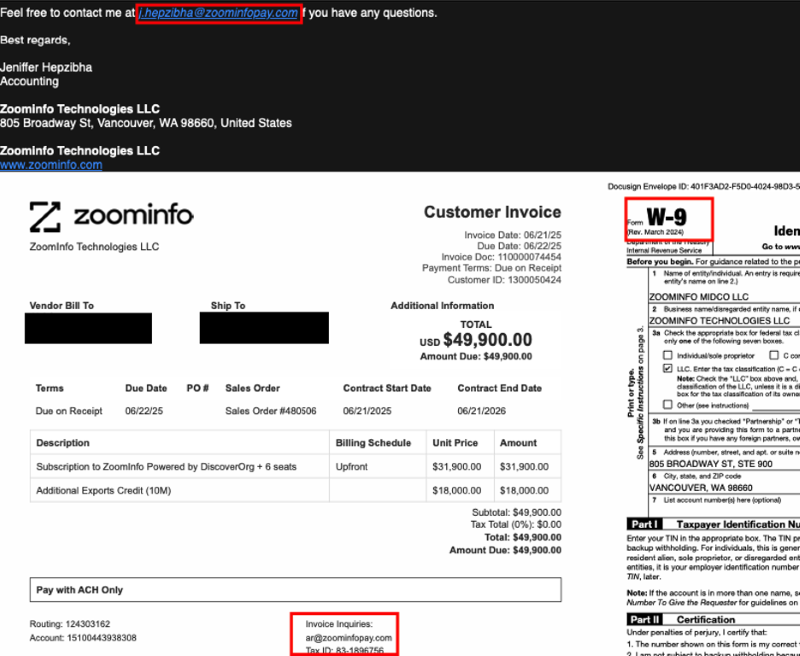Click the PO # column header
The height and width of the screenshot is (656, 800).
coord(197,388)
